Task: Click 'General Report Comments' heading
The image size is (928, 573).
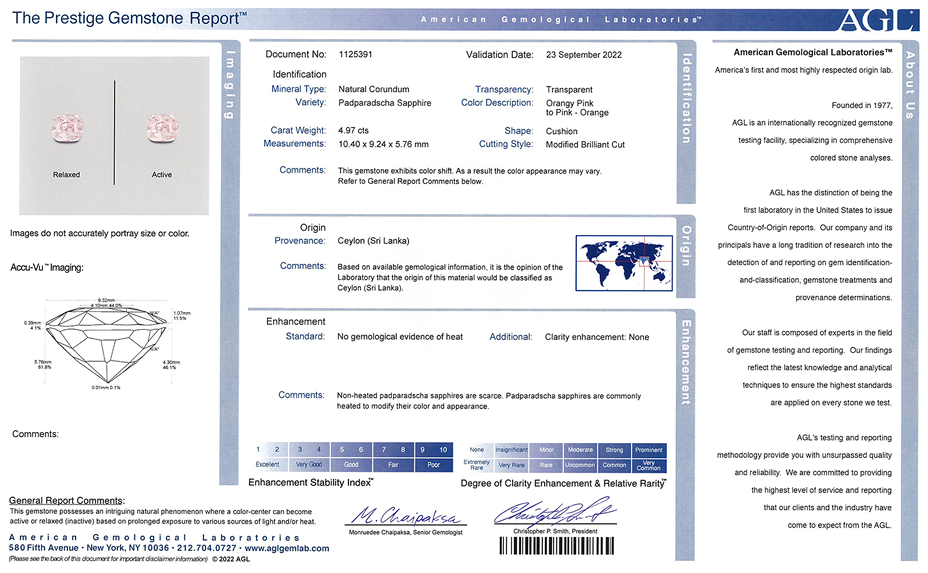Action: [66, 501]
